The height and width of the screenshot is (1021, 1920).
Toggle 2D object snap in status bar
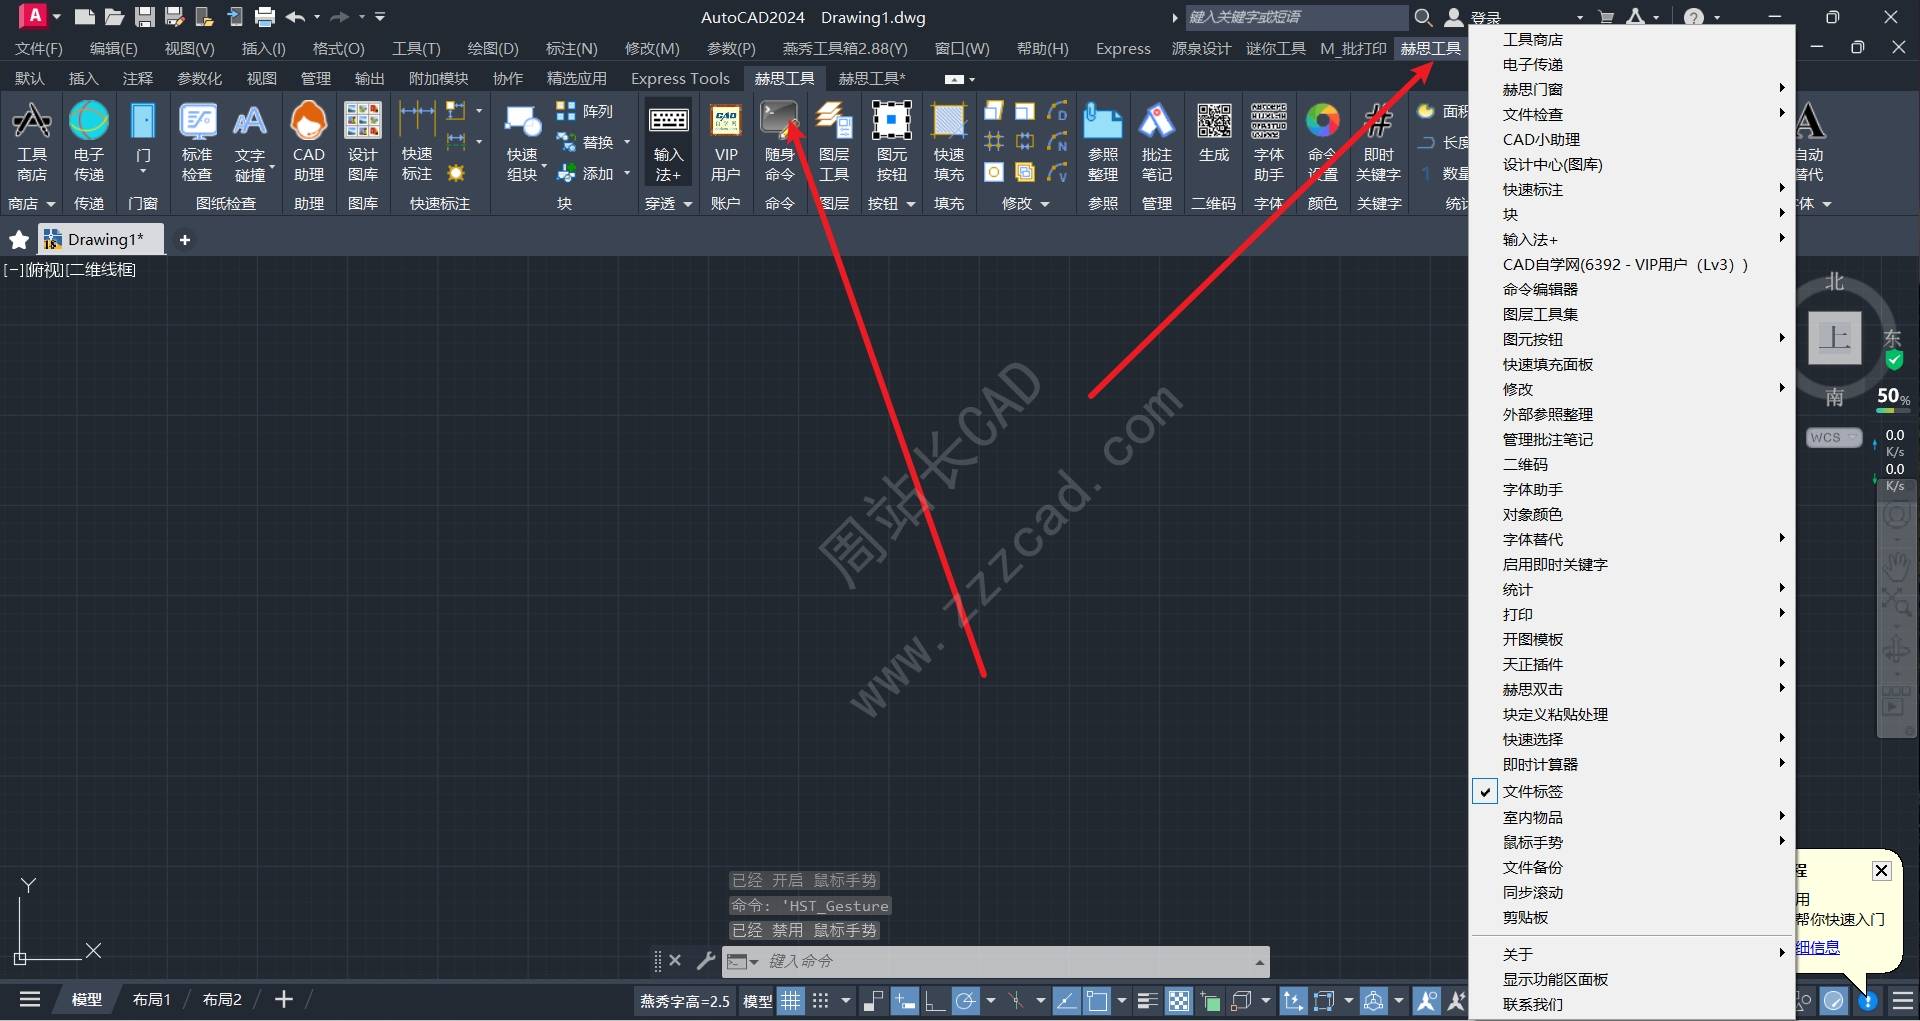pos(1097,1000)
